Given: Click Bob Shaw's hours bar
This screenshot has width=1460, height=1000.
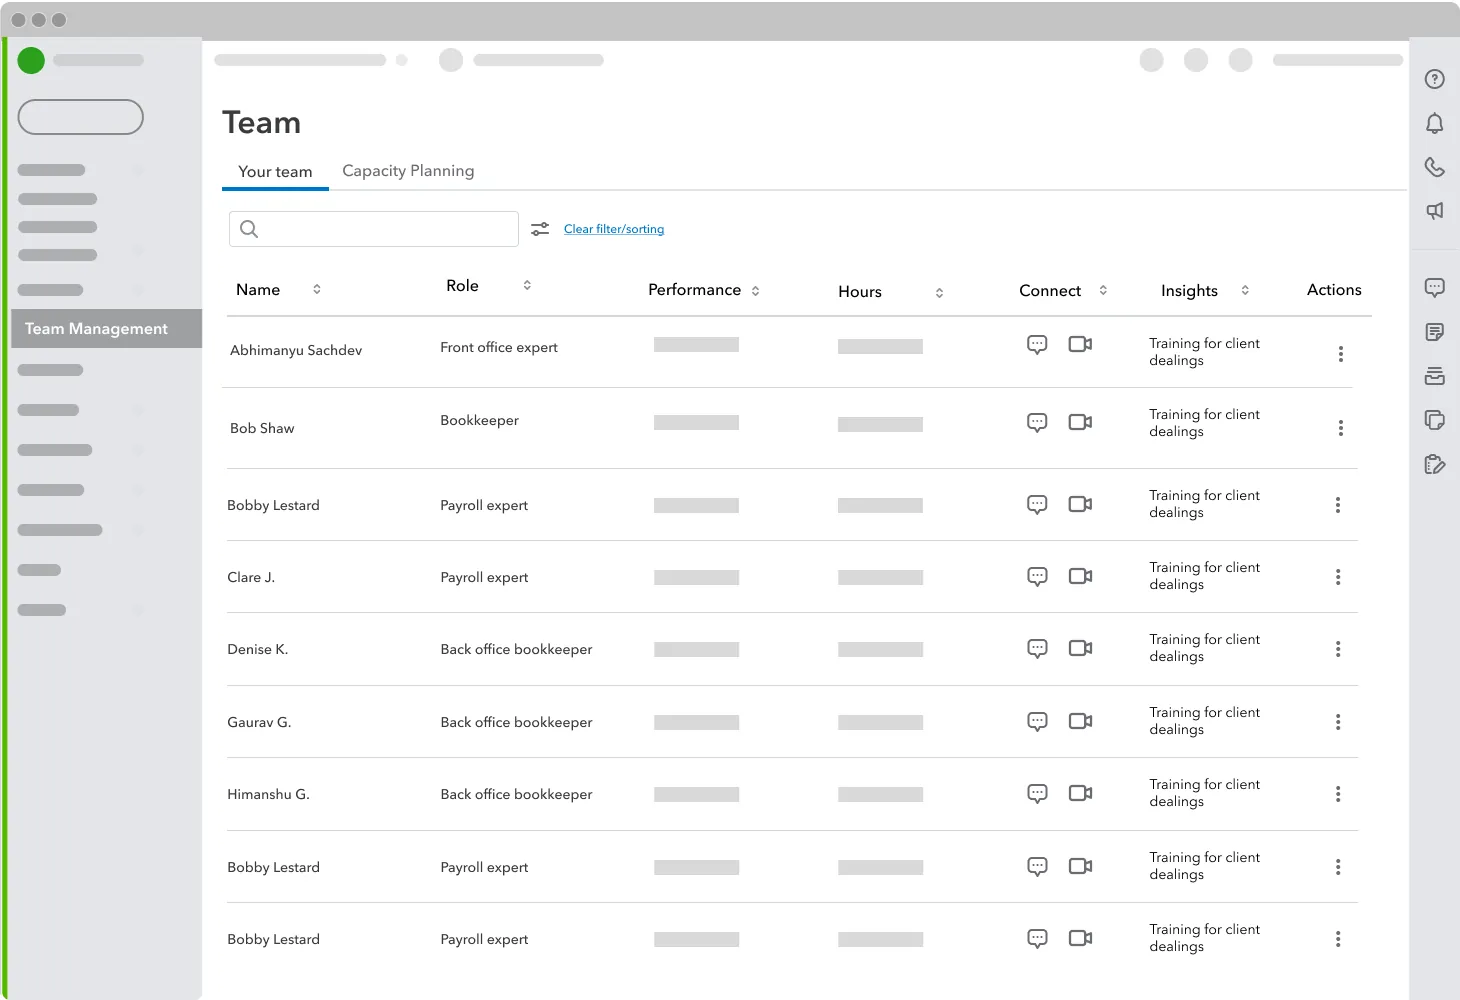Looking at the screenshot, I should point(880,424).
